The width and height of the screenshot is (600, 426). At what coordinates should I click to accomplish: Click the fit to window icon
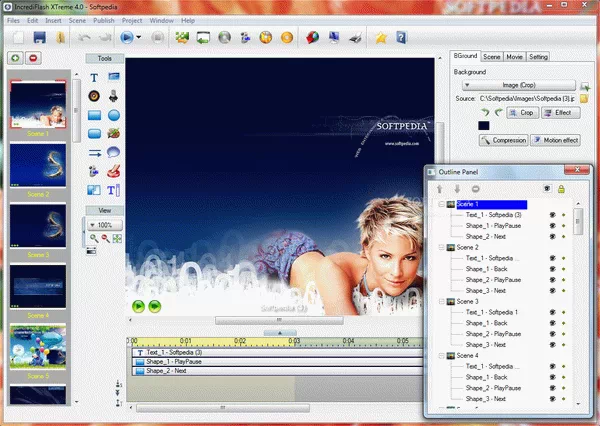click(117, 238)
